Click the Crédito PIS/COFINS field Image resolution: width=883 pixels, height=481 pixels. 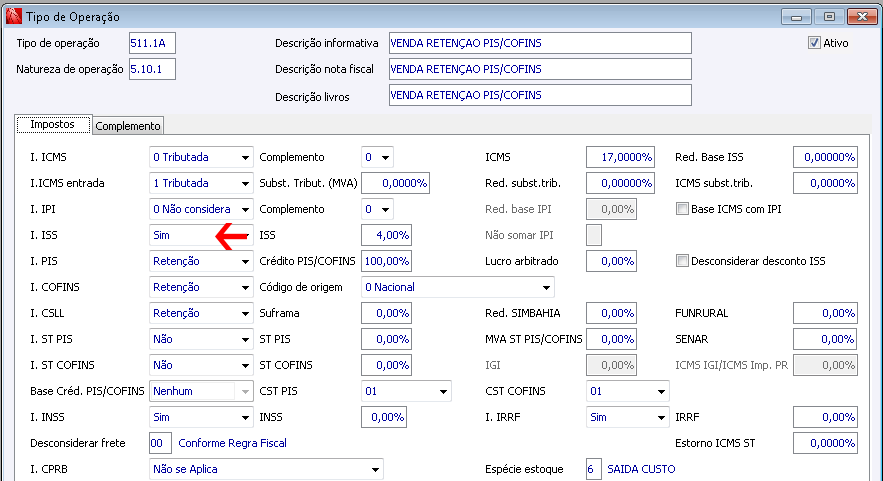coord(386,261)
